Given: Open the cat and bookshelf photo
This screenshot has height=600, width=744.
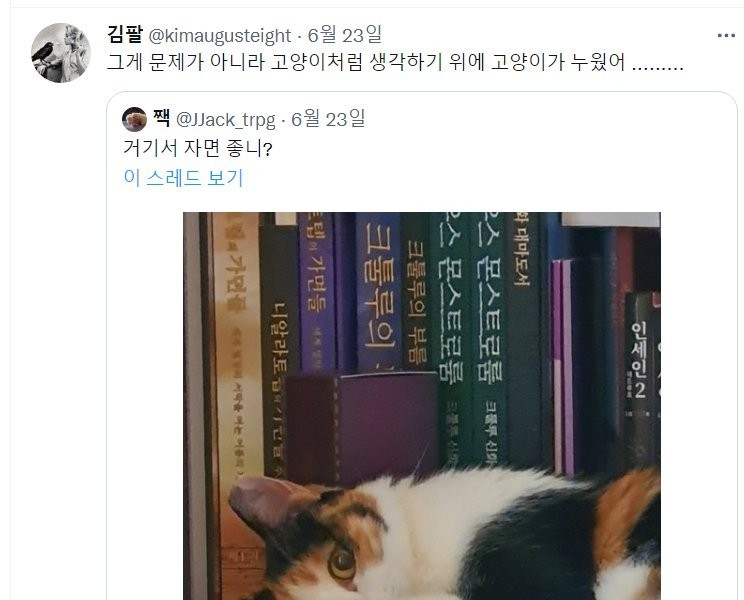Looking at the screenshot, I should coord(422,406).
